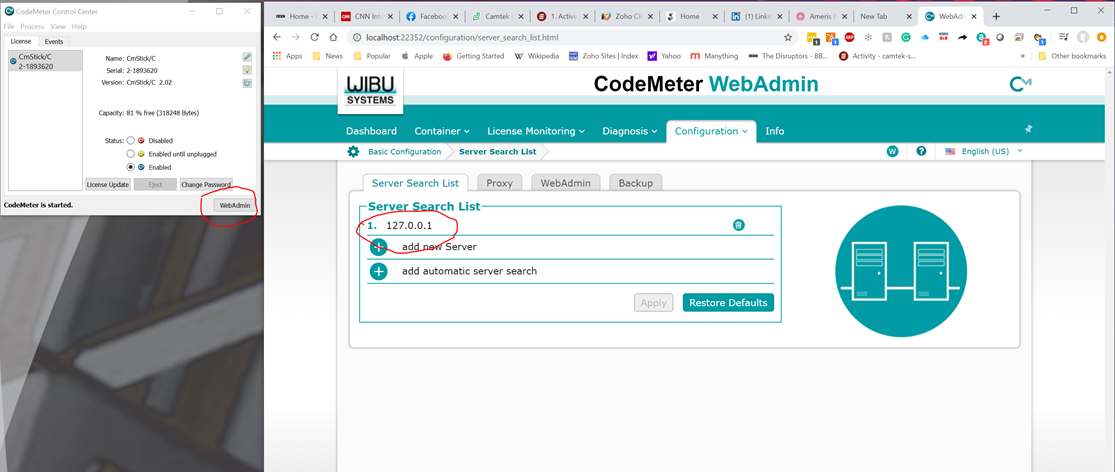Screen dimensions: 1115x472
Task: Click the Chrome profile avatar icon
Action: tap(1083, 37)
